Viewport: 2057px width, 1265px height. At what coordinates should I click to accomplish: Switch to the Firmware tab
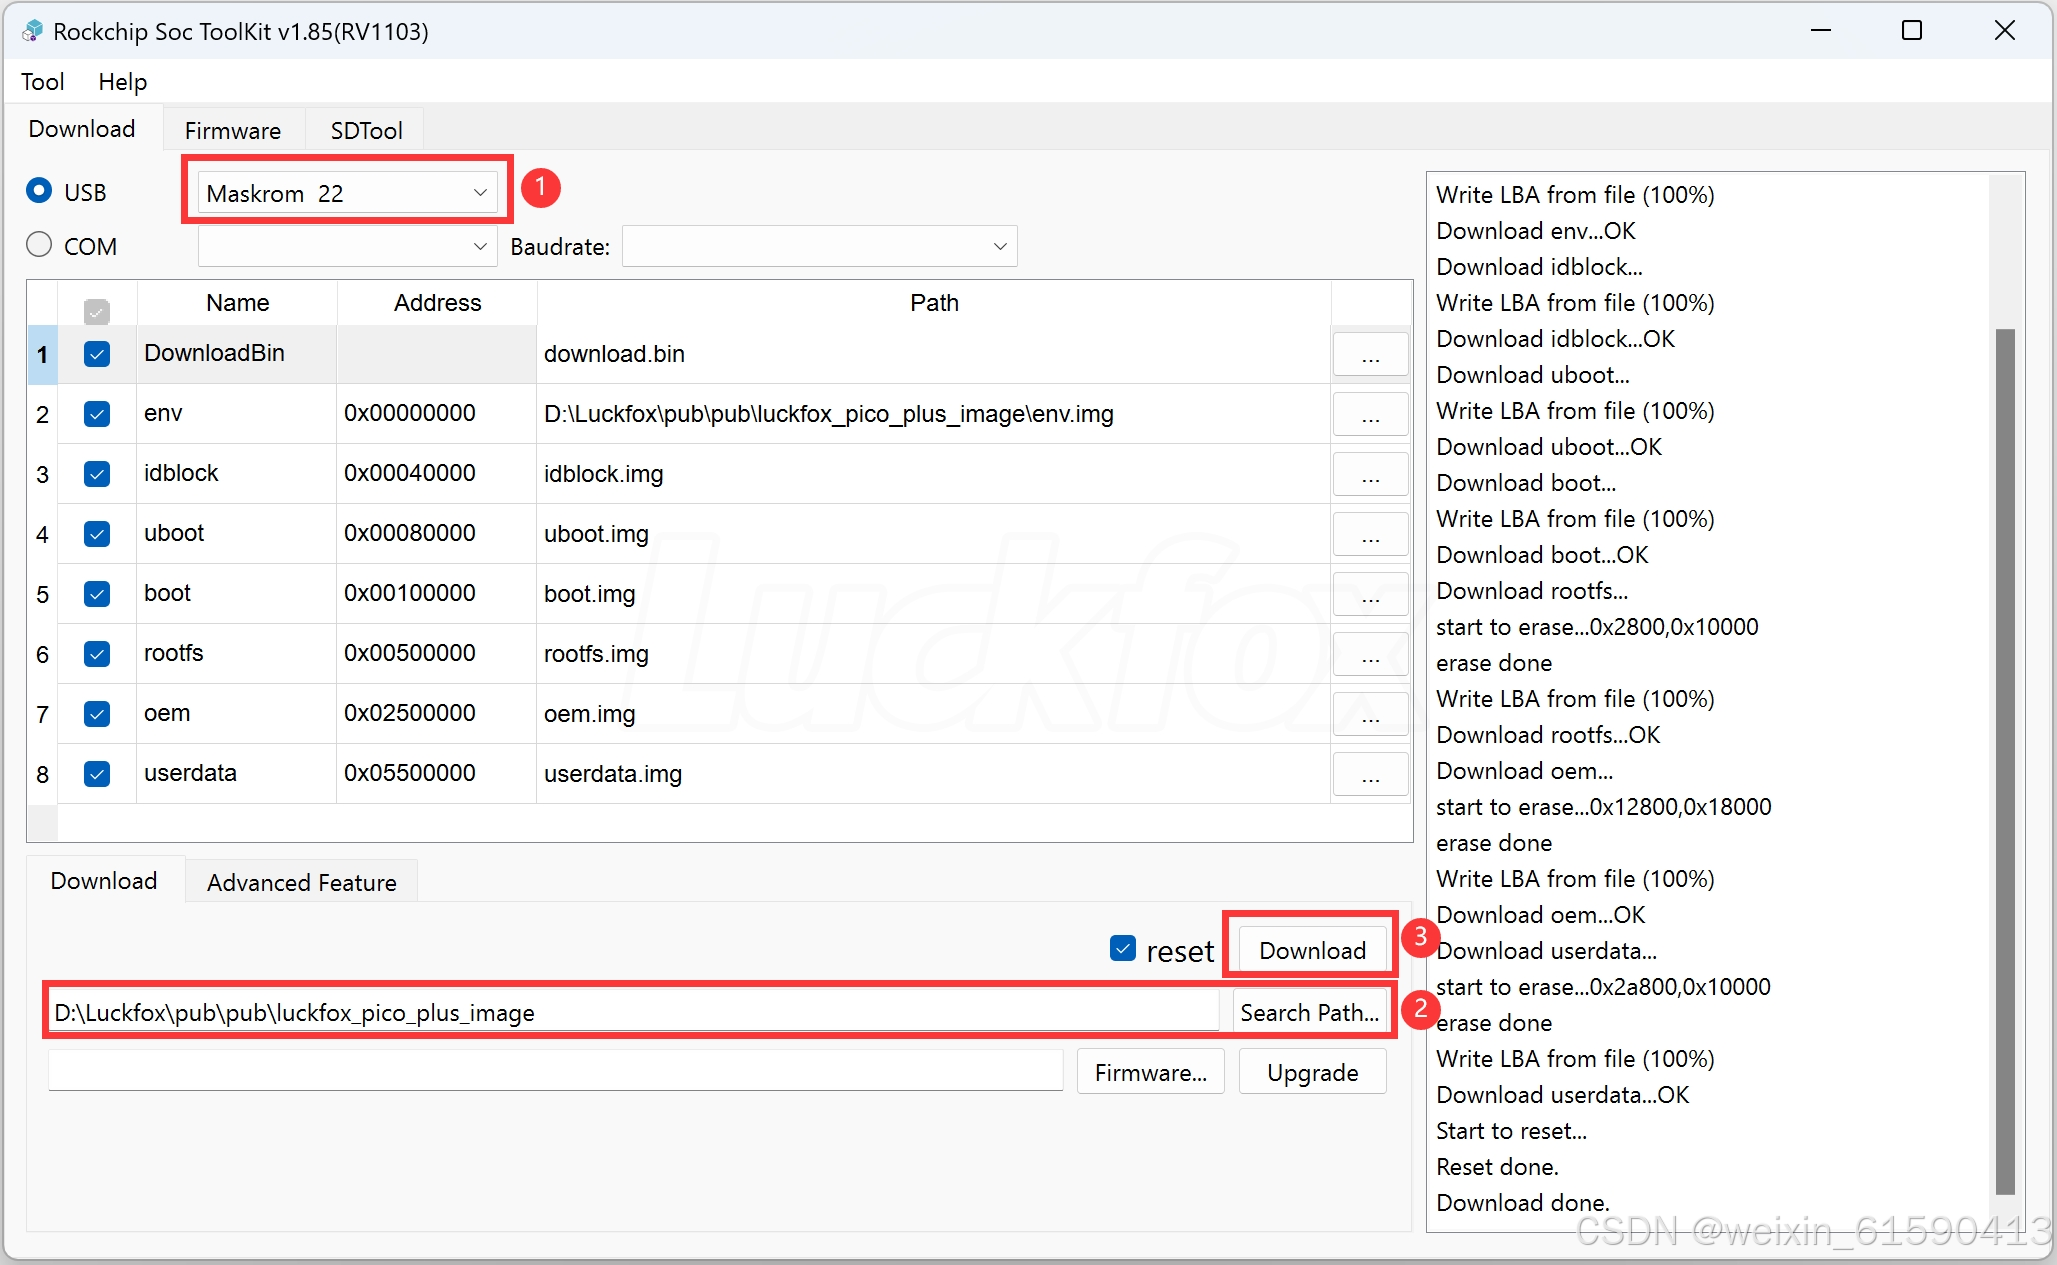[x=232, y=131]
